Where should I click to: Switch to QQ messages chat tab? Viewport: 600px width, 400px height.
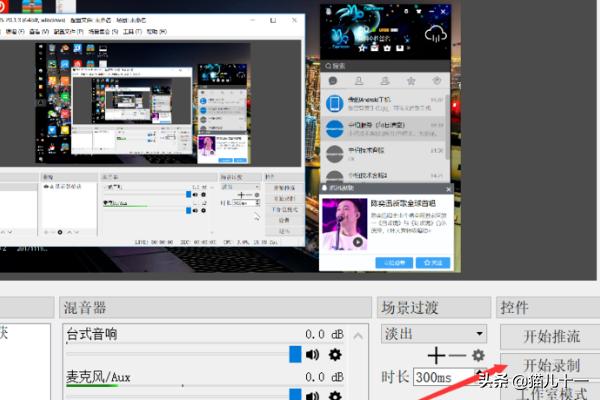point(333,81)
